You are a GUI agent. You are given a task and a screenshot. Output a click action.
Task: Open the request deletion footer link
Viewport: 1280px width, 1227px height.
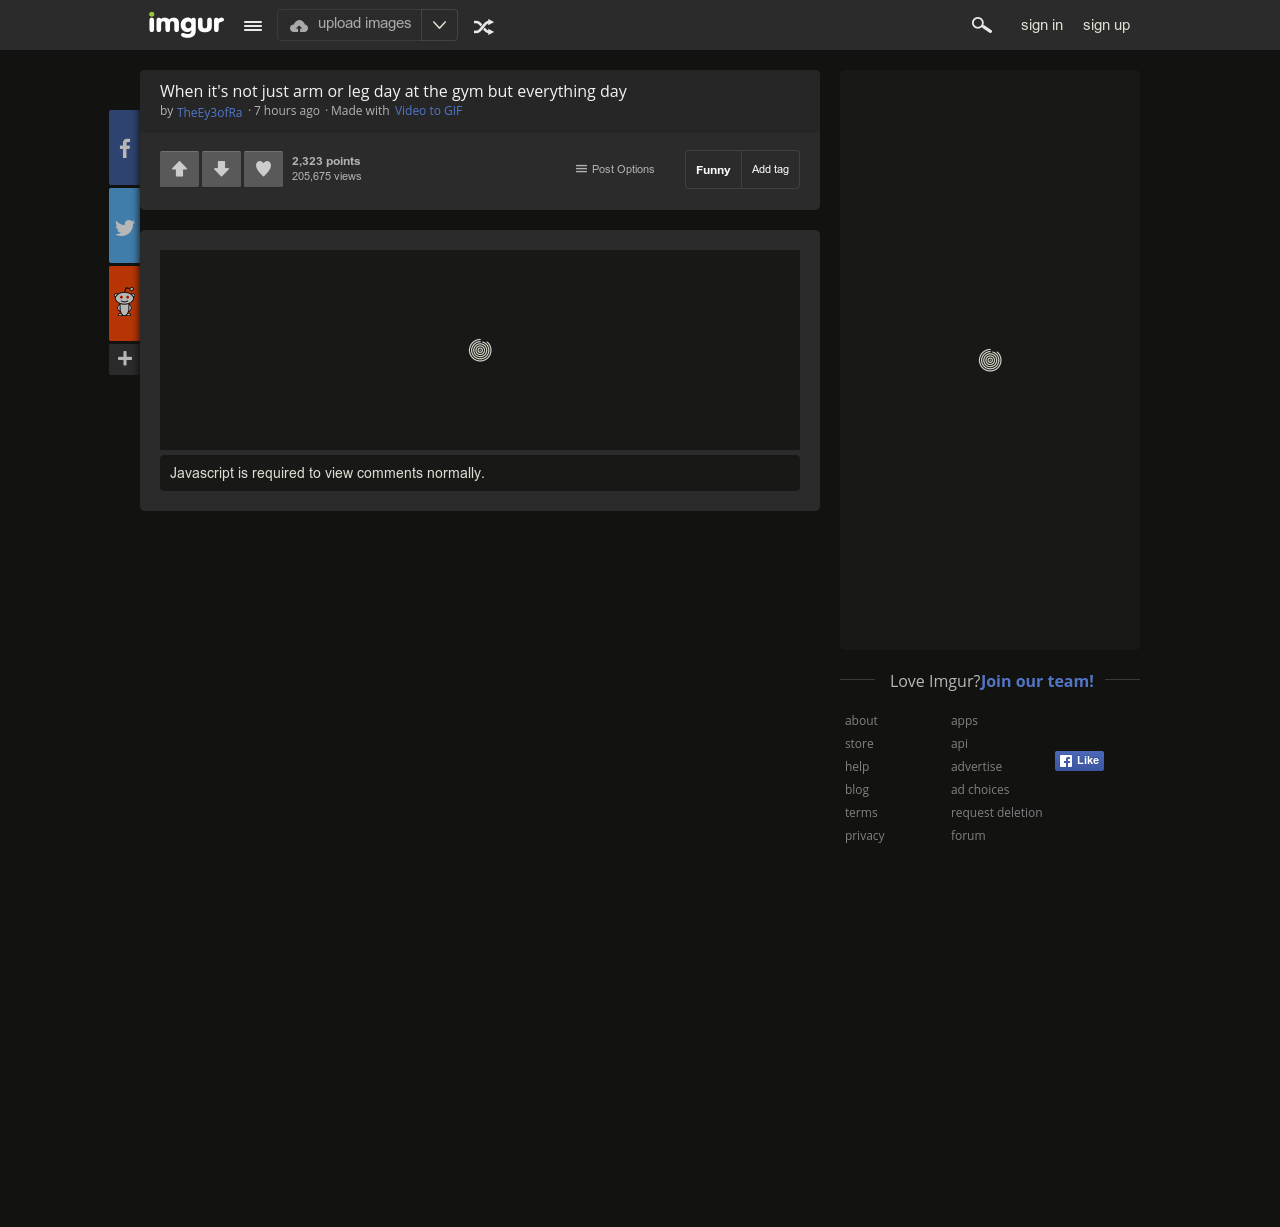pos(996,813)
